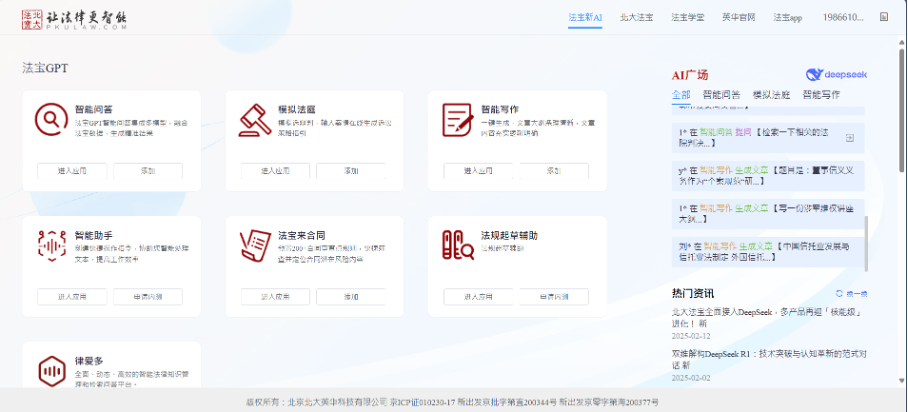Click 进入应用 on the 智能写作 card
908x412 pixels.
click(x=478, y=171)
